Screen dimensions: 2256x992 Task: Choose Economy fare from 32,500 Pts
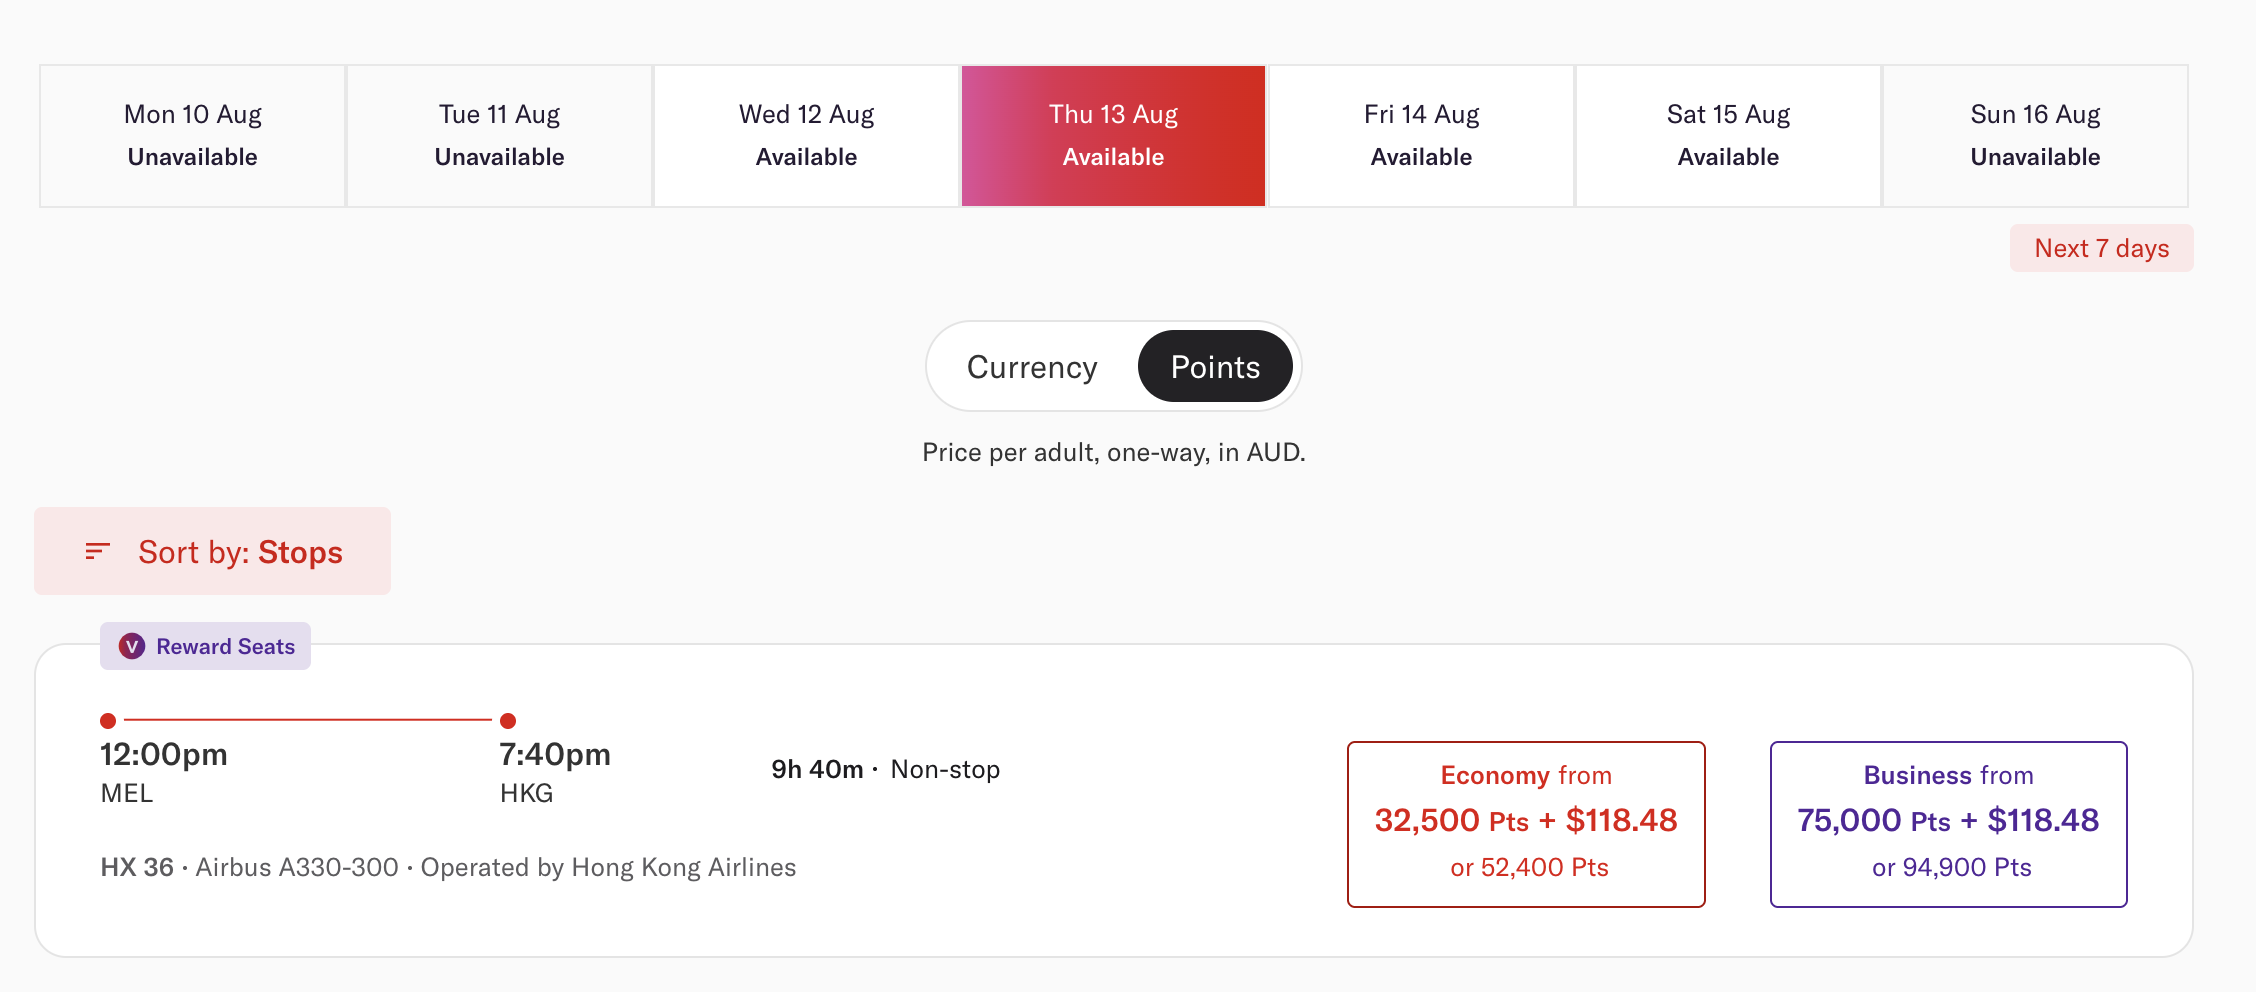pos(1526,824)
